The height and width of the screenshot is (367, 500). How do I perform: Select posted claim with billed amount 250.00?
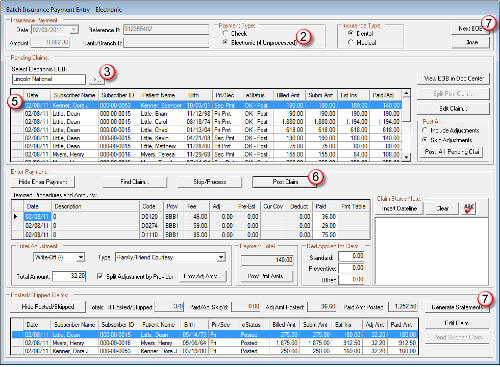tap(215, 351)
